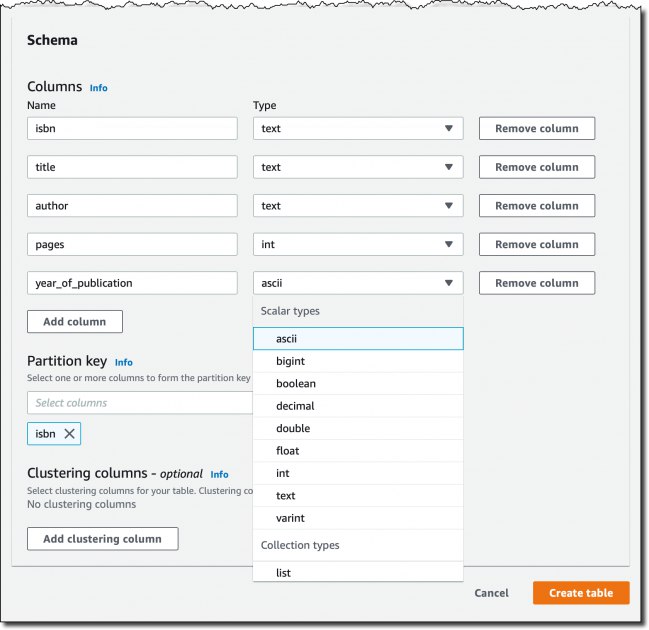This screenshot has width=649, height=630.
Task: Choose text from scalar types list
Action: (358, 495)
